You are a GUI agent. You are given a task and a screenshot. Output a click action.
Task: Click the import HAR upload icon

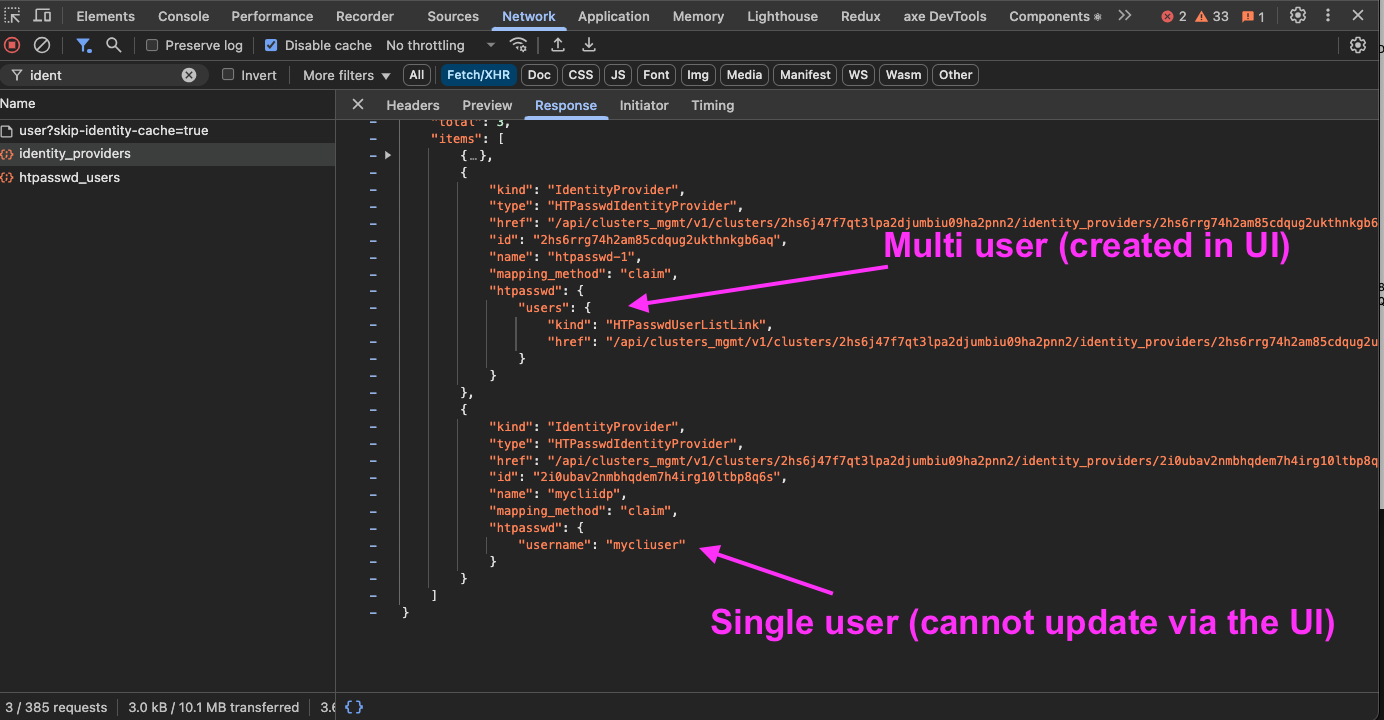pyautogui.click(x=558, y=45)
